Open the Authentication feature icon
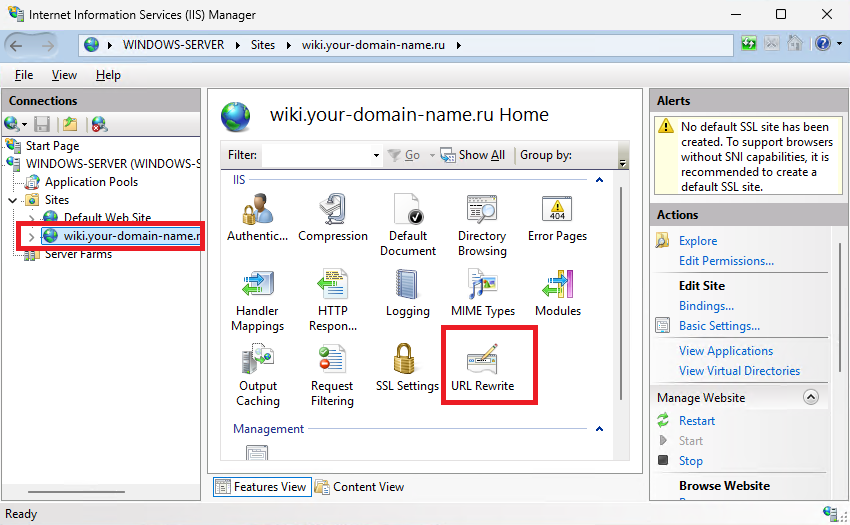The height and width of the screenshot is (525, 850). [x=257, y=217]
